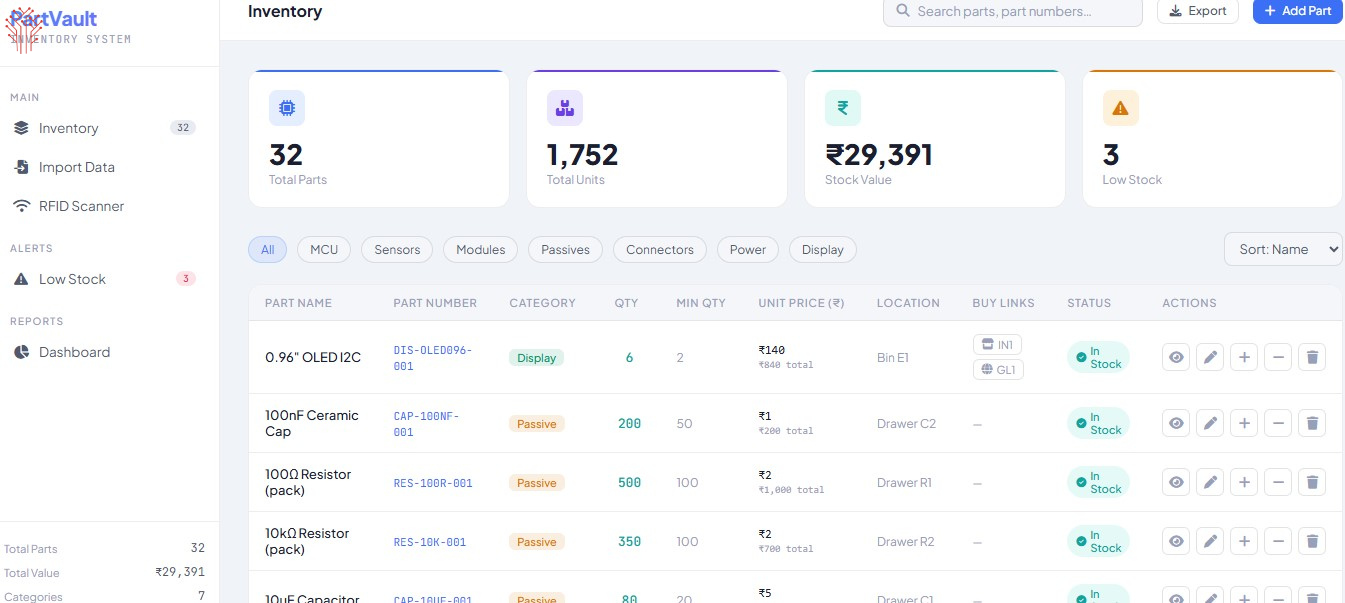Remove stock from 10kΩ Resistor pack
This screenshot has height=603, width=1345.
click(x=1278, y=541)
